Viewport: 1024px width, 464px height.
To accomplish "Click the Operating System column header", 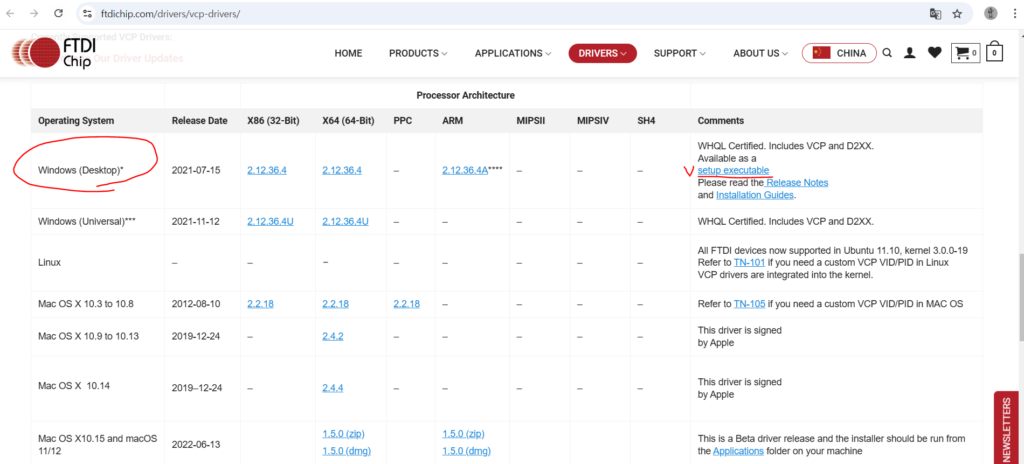I will coord(76,121).
